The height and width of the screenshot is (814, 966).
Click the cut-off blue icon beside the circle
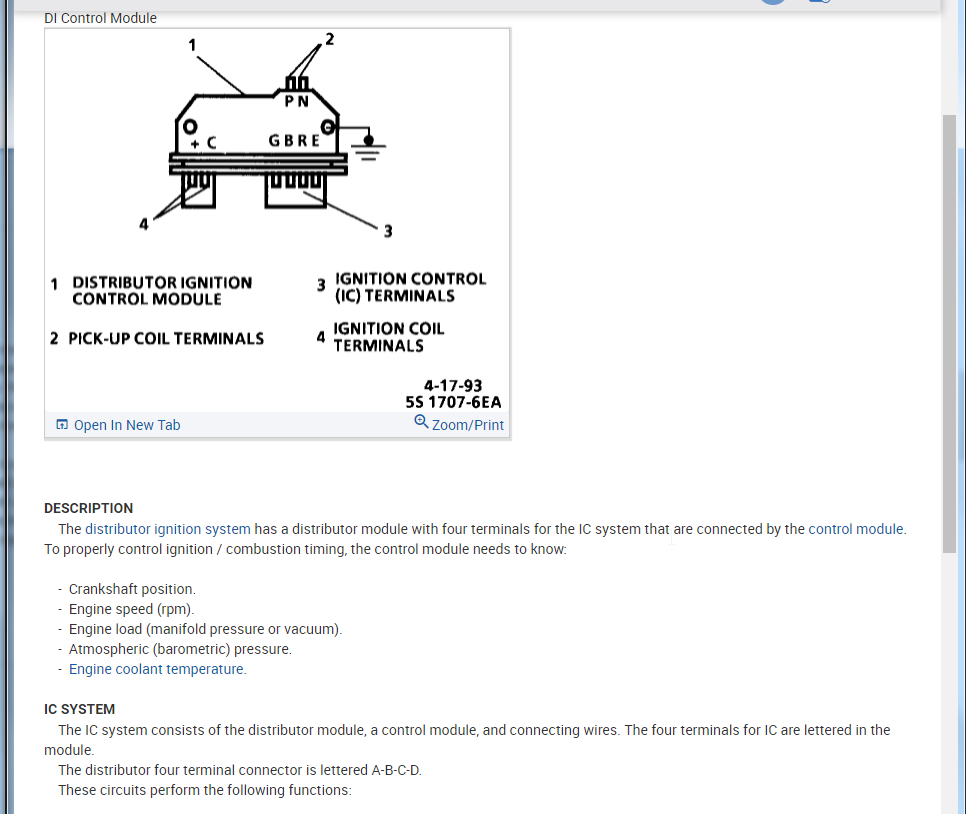click(820, 2)
